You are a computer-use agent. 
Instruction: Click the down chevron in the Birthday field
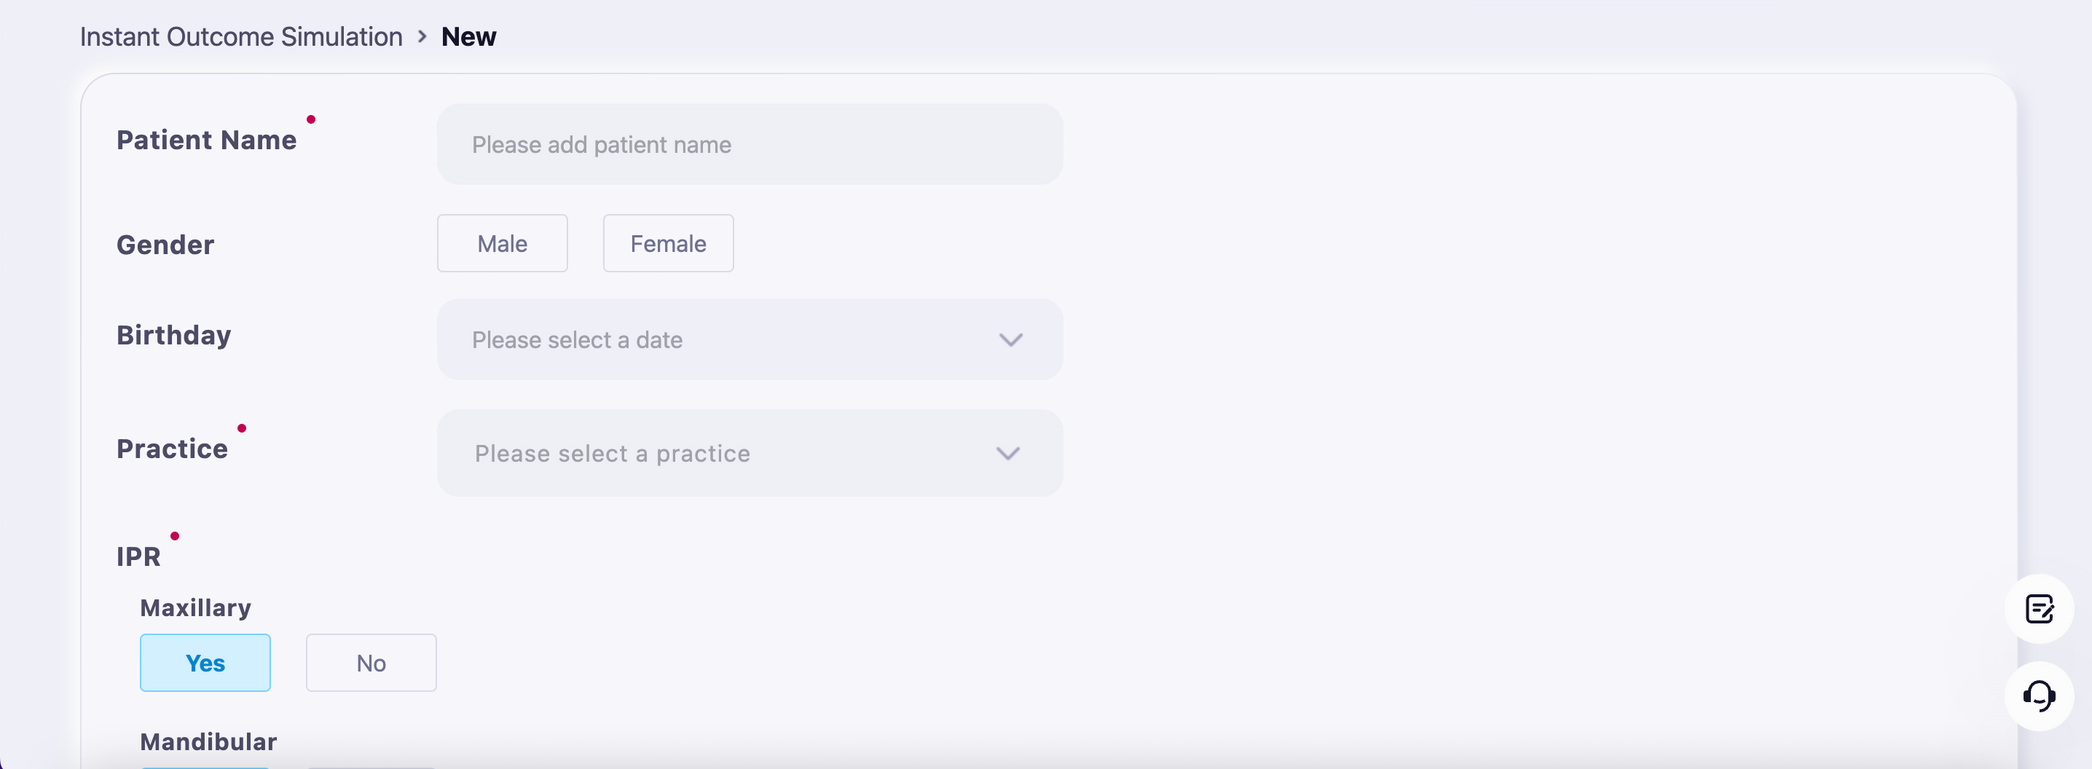(x=1011, y=340)
